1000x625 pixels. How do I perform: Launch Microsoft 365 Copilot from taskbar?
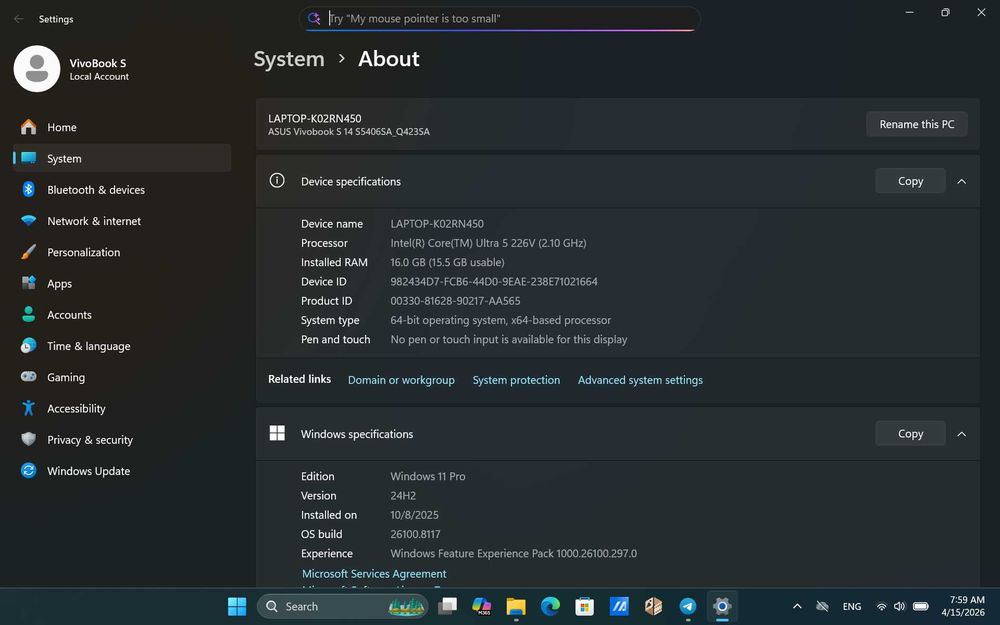(482, 606)
